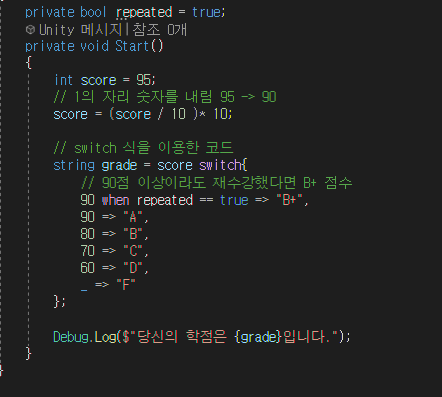Open the '참조 0개' references link
The height and width of the screenshot is (397, 442).
[159, 30]
